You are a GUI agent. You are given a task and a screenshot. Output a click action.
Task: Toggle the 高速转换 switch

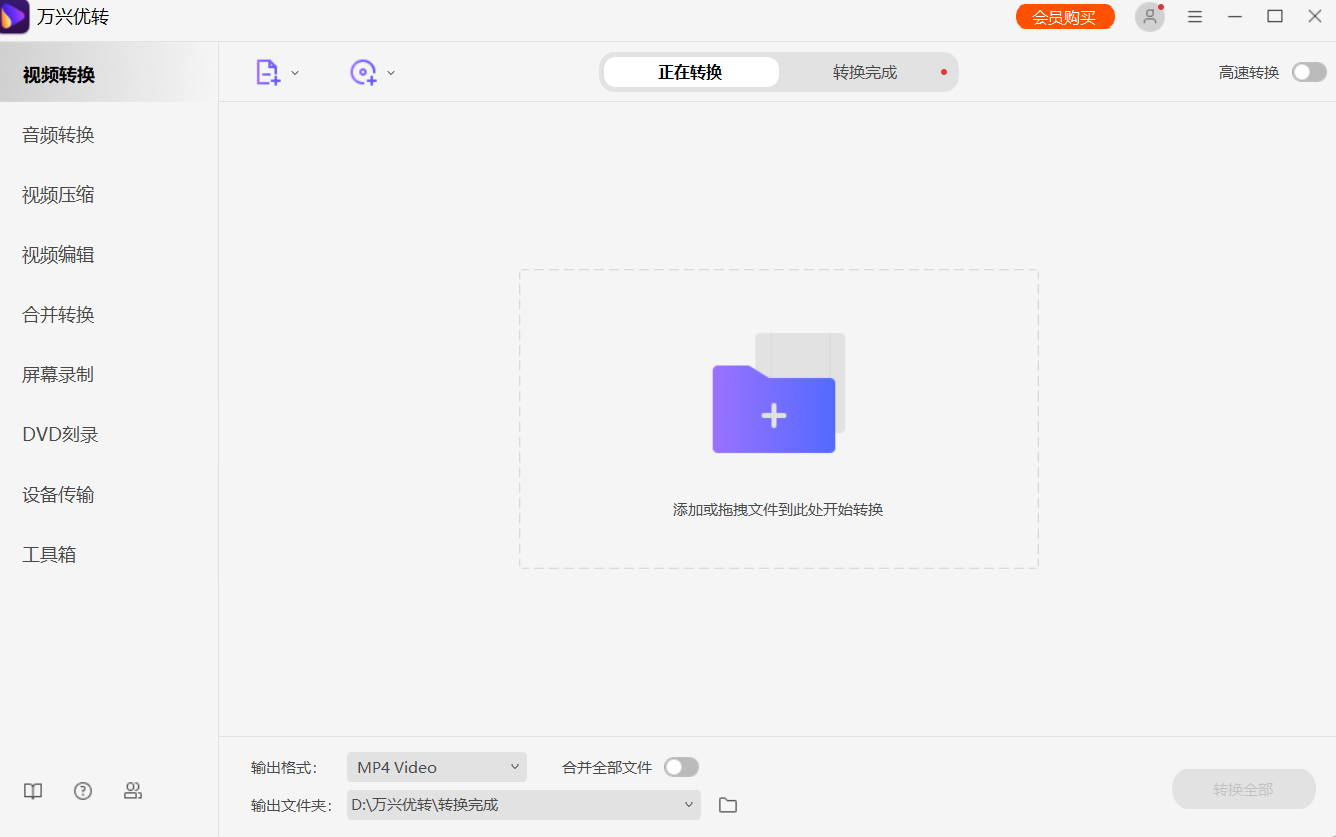tap(1309, 72)
